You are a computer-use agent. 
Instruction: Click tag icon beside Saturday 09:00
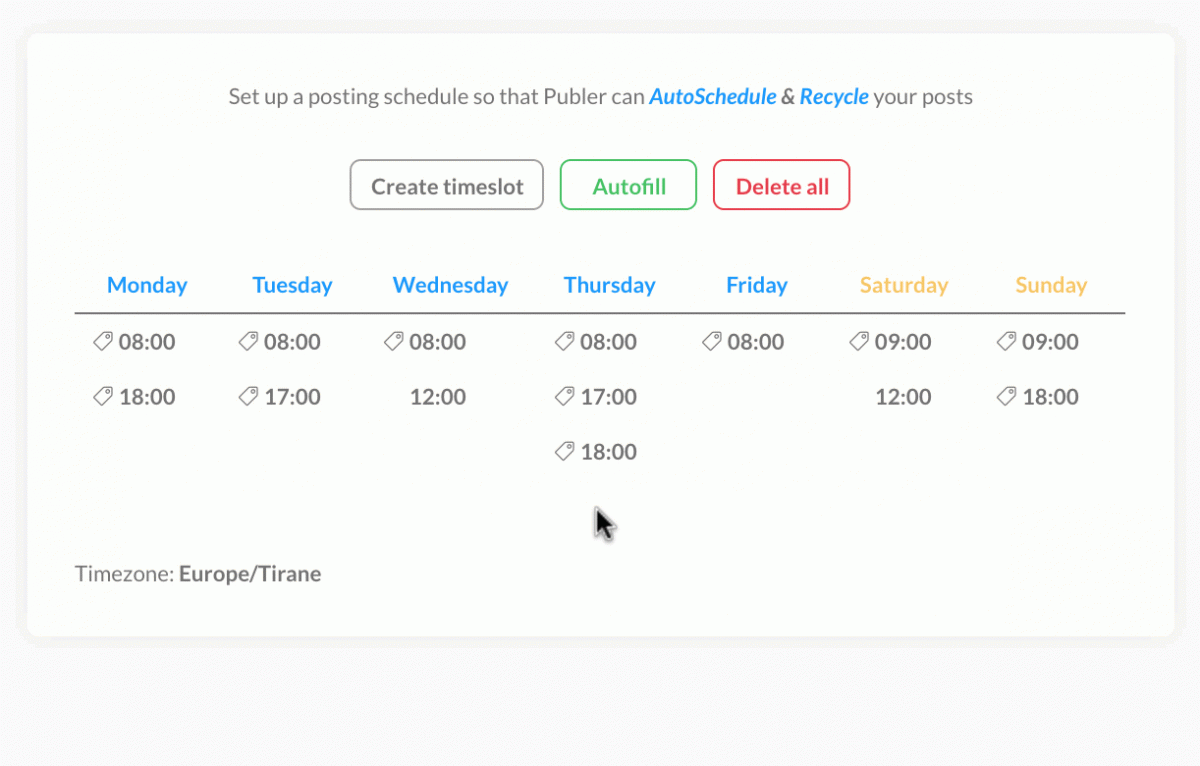[858, 342]
